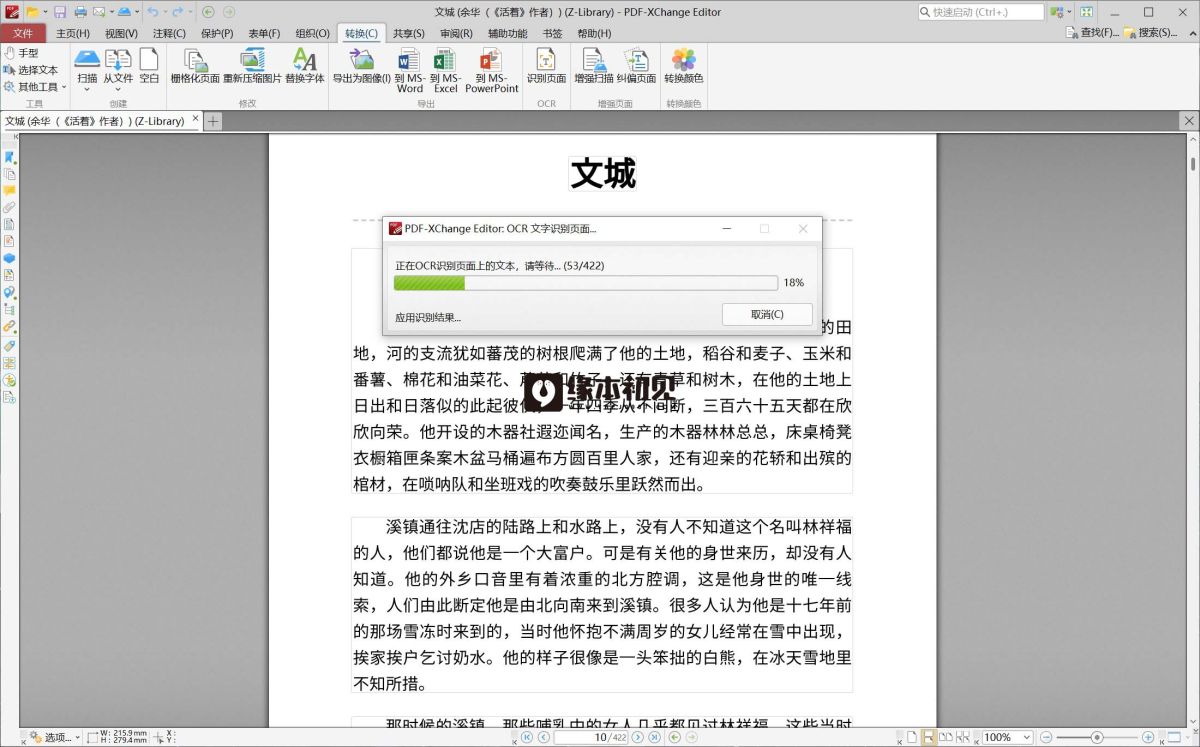Image resolution: width=1200 pixels, height=747 pixels.
Task: Go to the previous page
Action: click(x=543, y=737)
